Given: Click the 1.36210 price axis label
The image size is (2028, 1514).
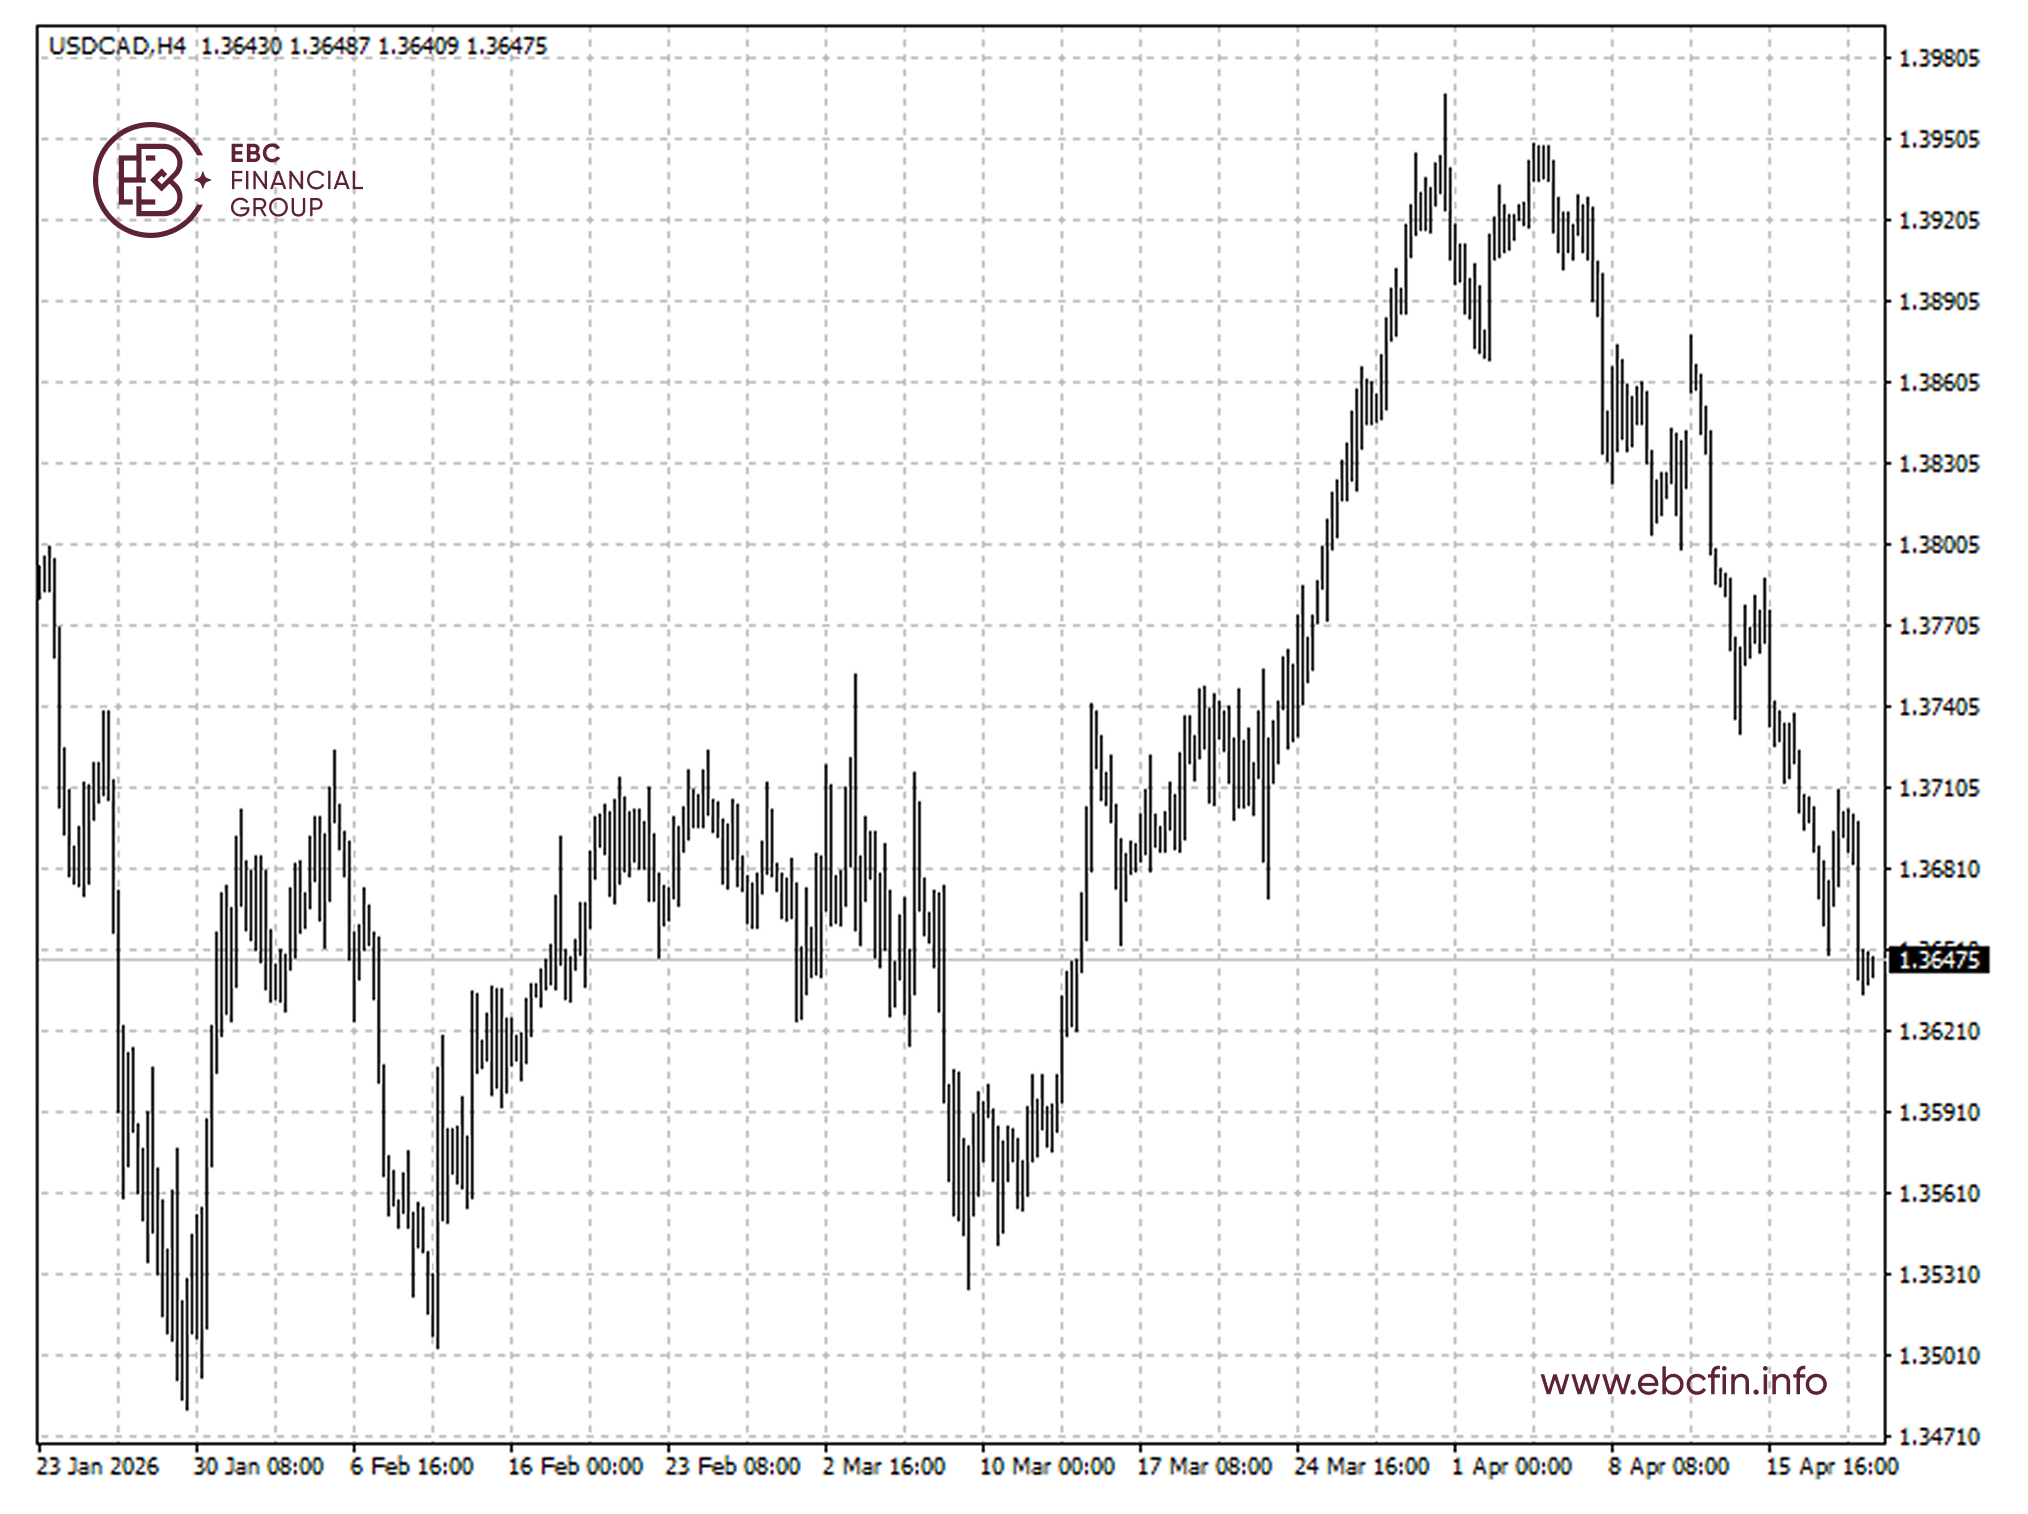Looking at the screenshot, I should coord(1938,1031).
